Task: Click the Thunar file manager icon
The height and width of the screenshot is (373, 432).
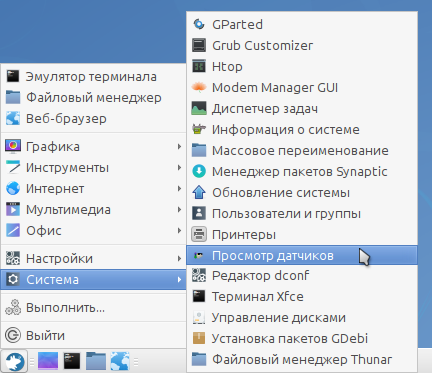Action: pos(199,359)
